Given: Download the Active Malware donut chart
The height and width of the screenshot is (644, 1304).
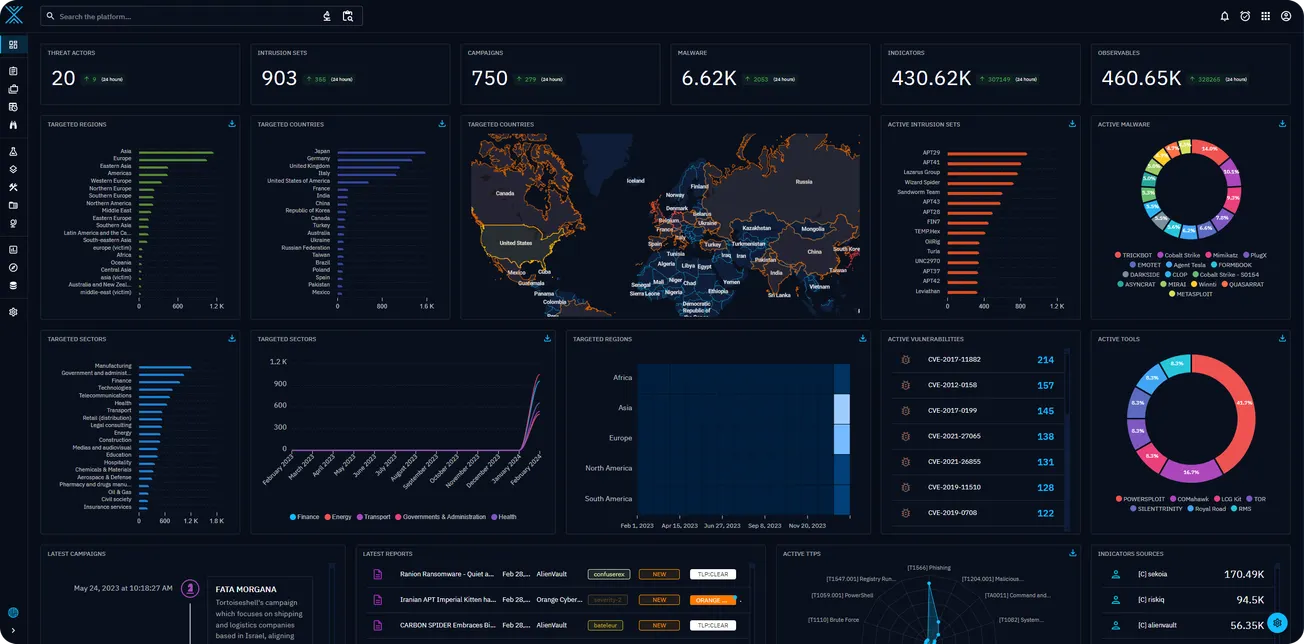Looking at the screenshot, I should 1282,124.
